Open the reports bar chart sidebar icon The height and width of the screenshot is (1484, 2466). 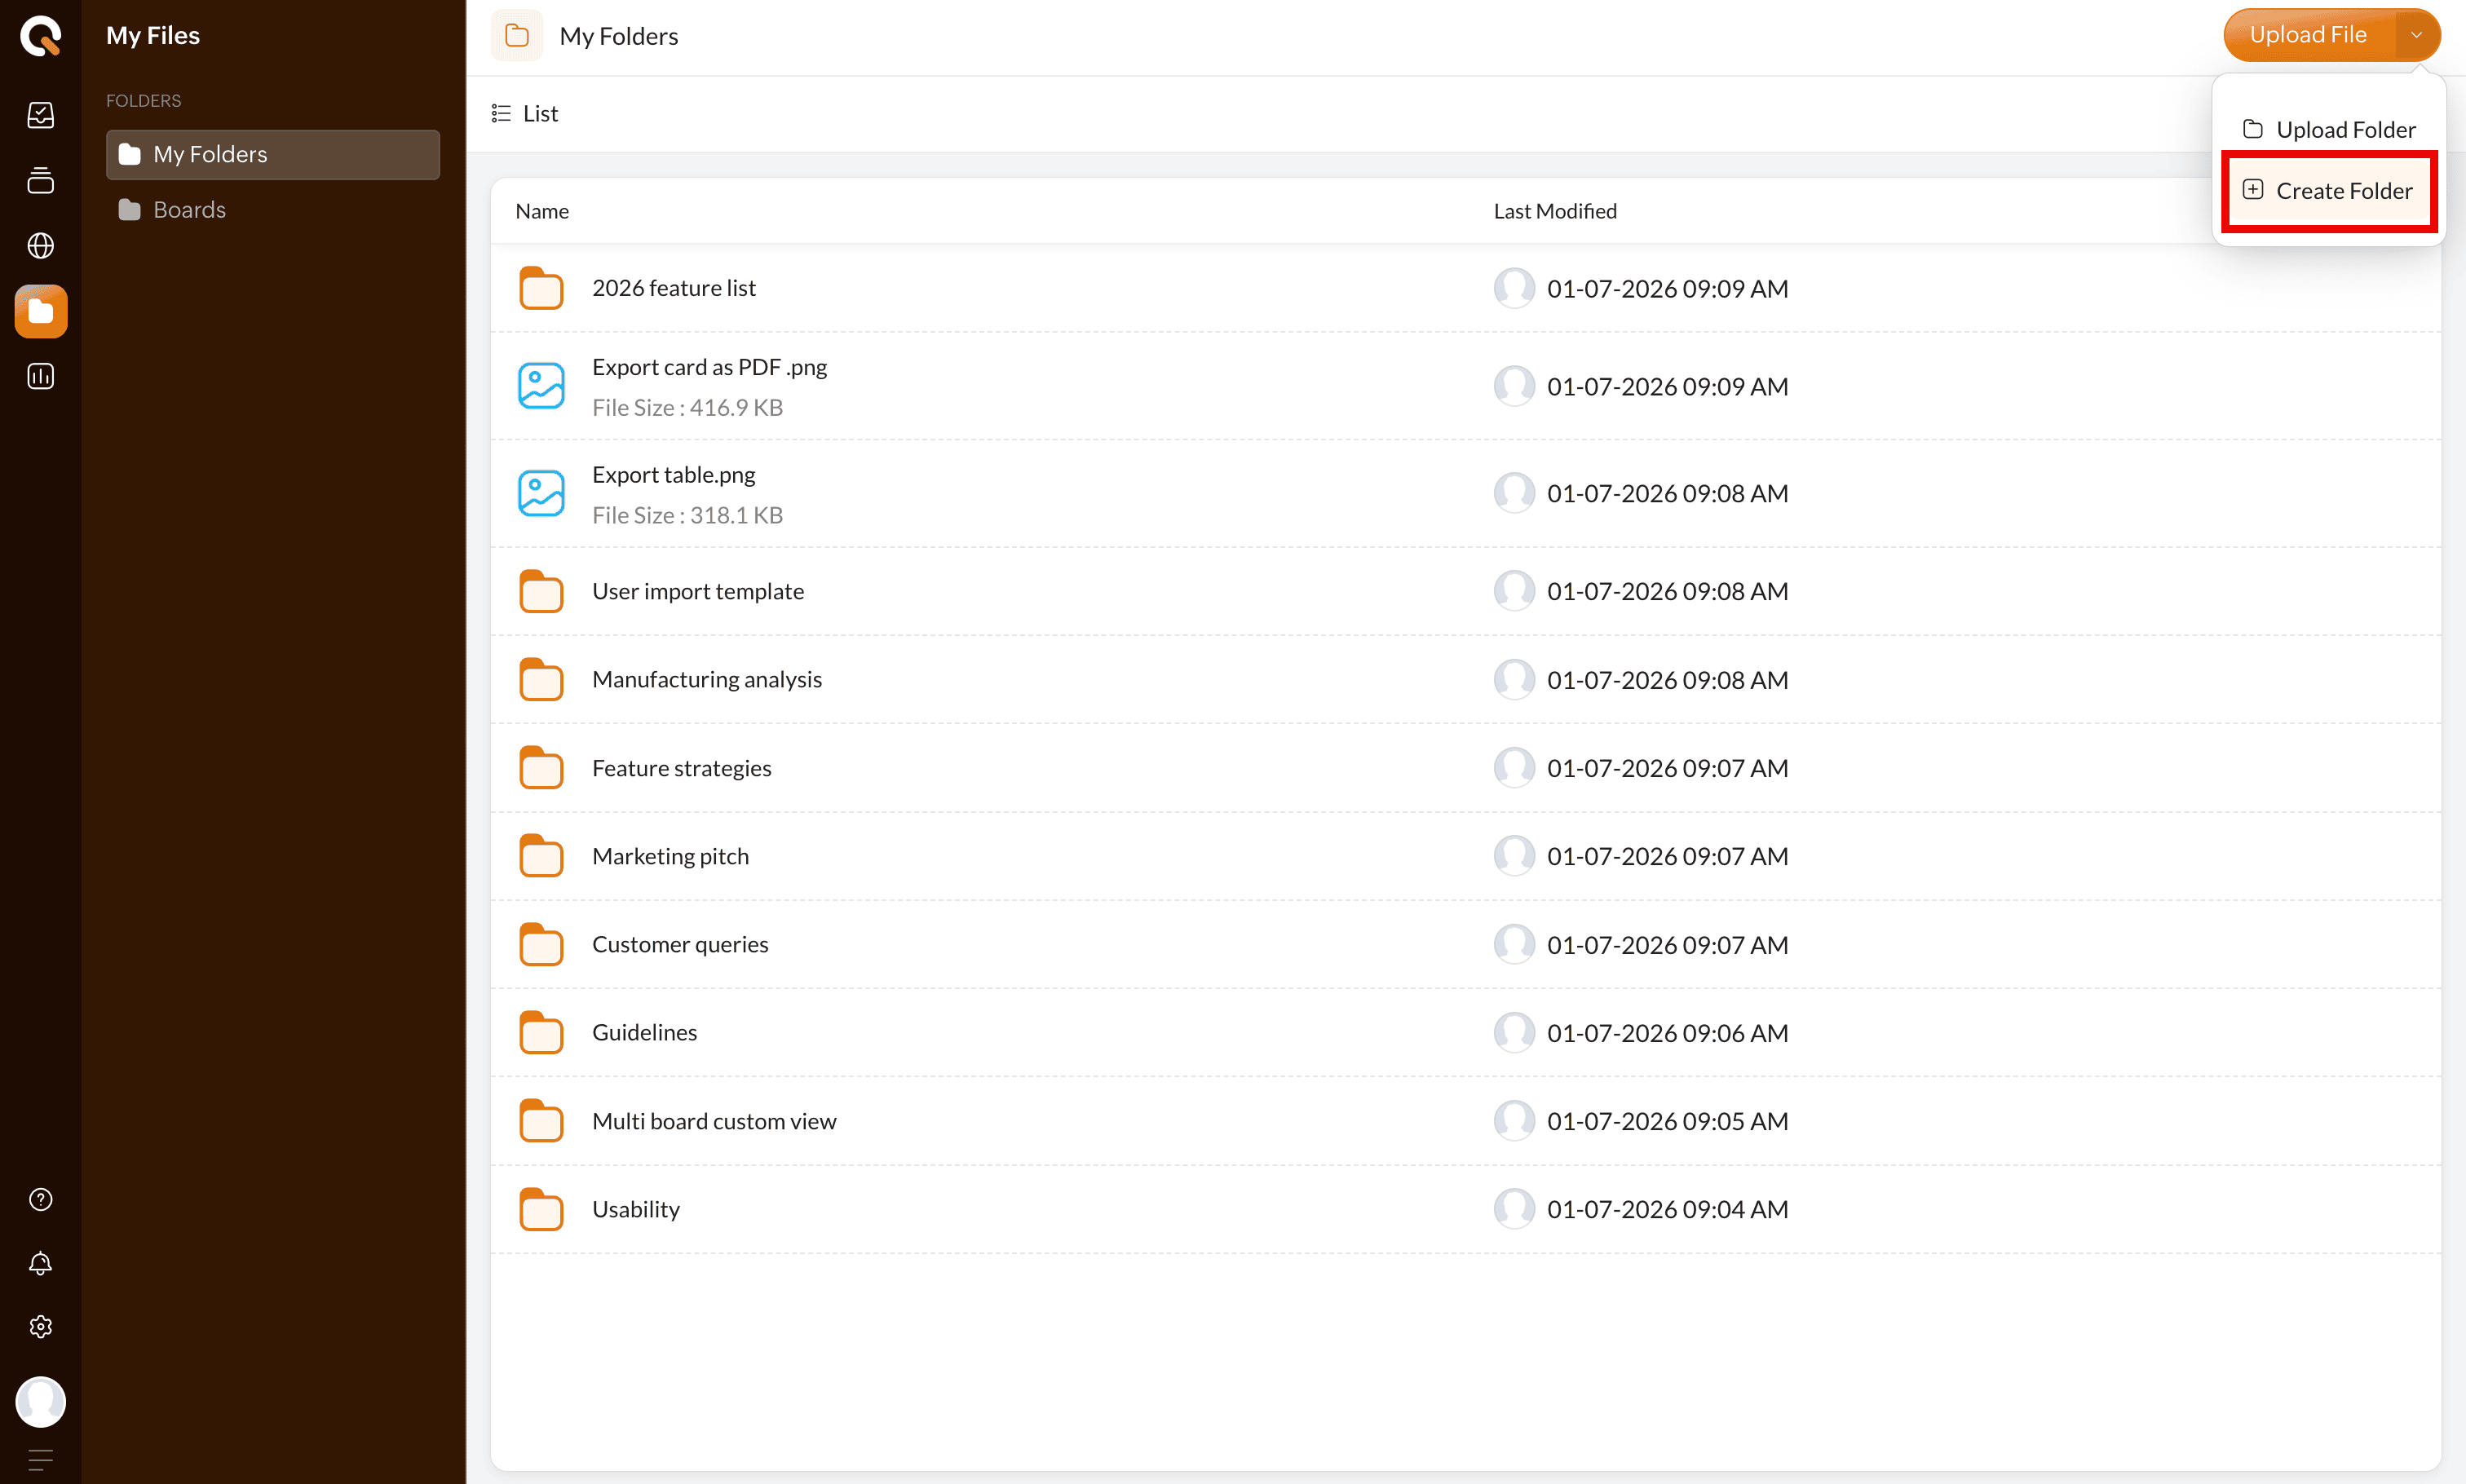coord(40,377)
